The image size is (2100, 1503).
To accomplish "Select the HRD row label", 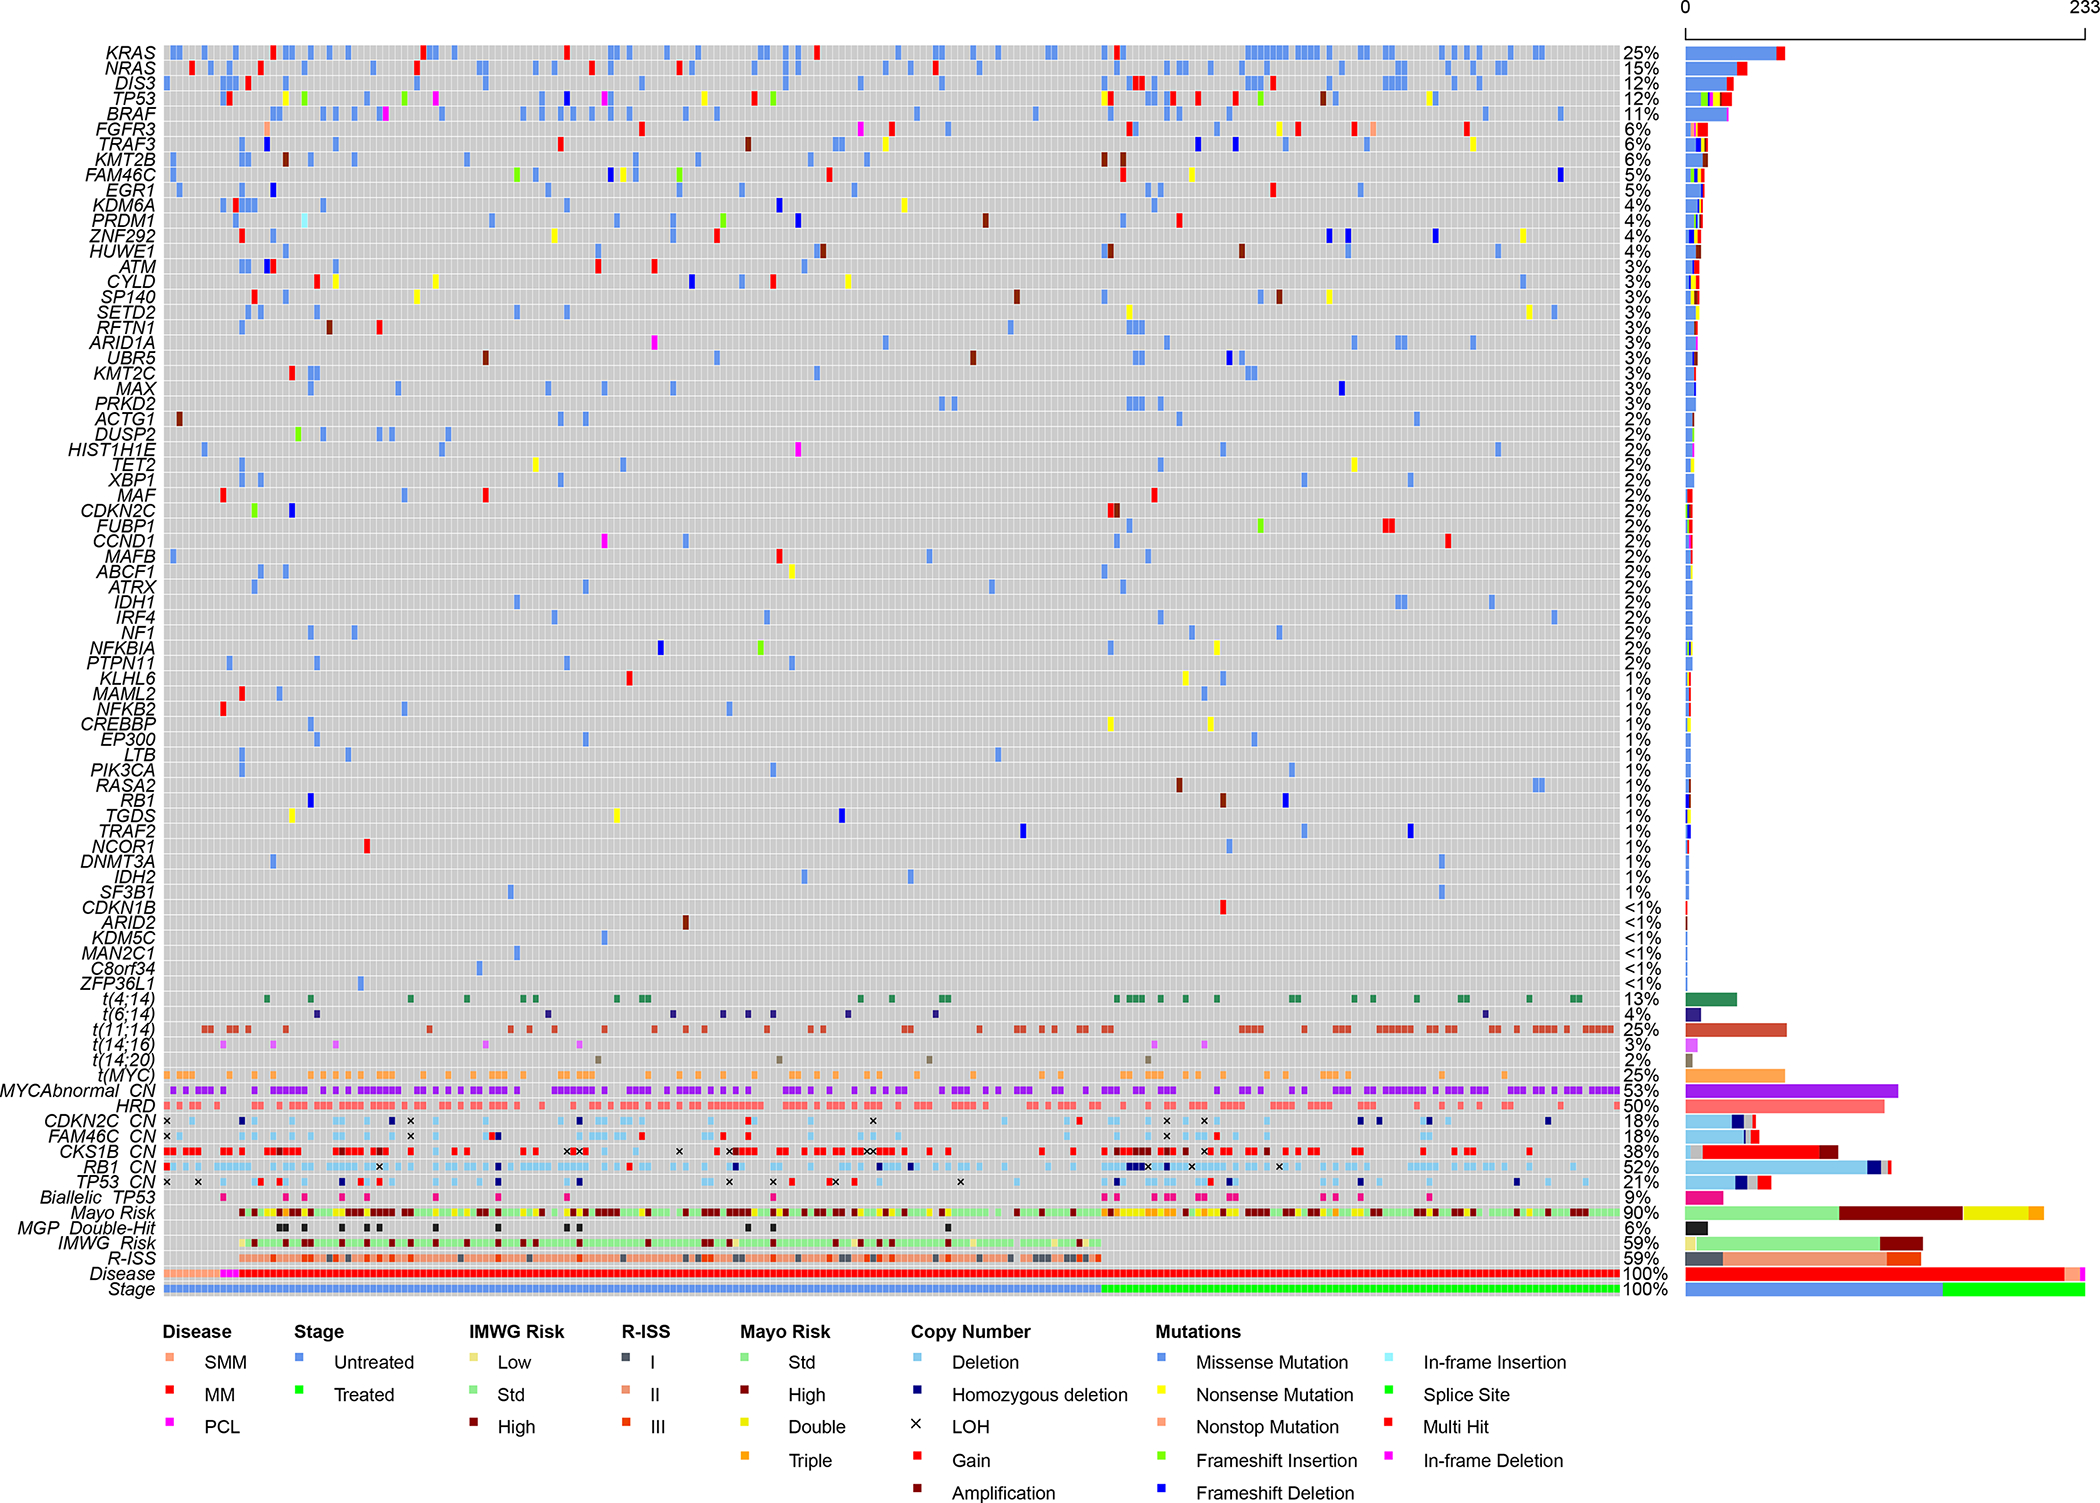I will (136, 1106).
